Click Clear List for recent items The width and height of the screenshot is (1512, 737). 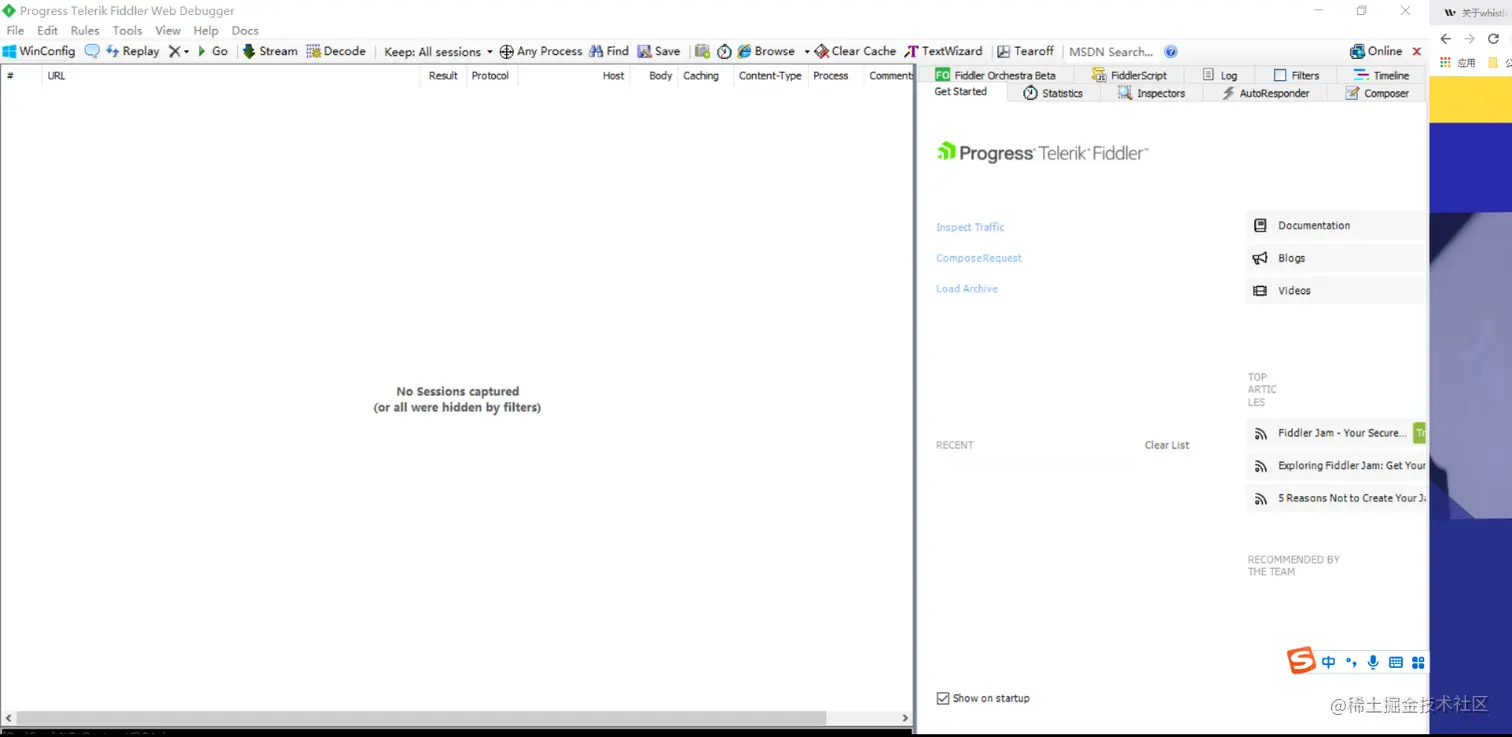point(1167,445)
